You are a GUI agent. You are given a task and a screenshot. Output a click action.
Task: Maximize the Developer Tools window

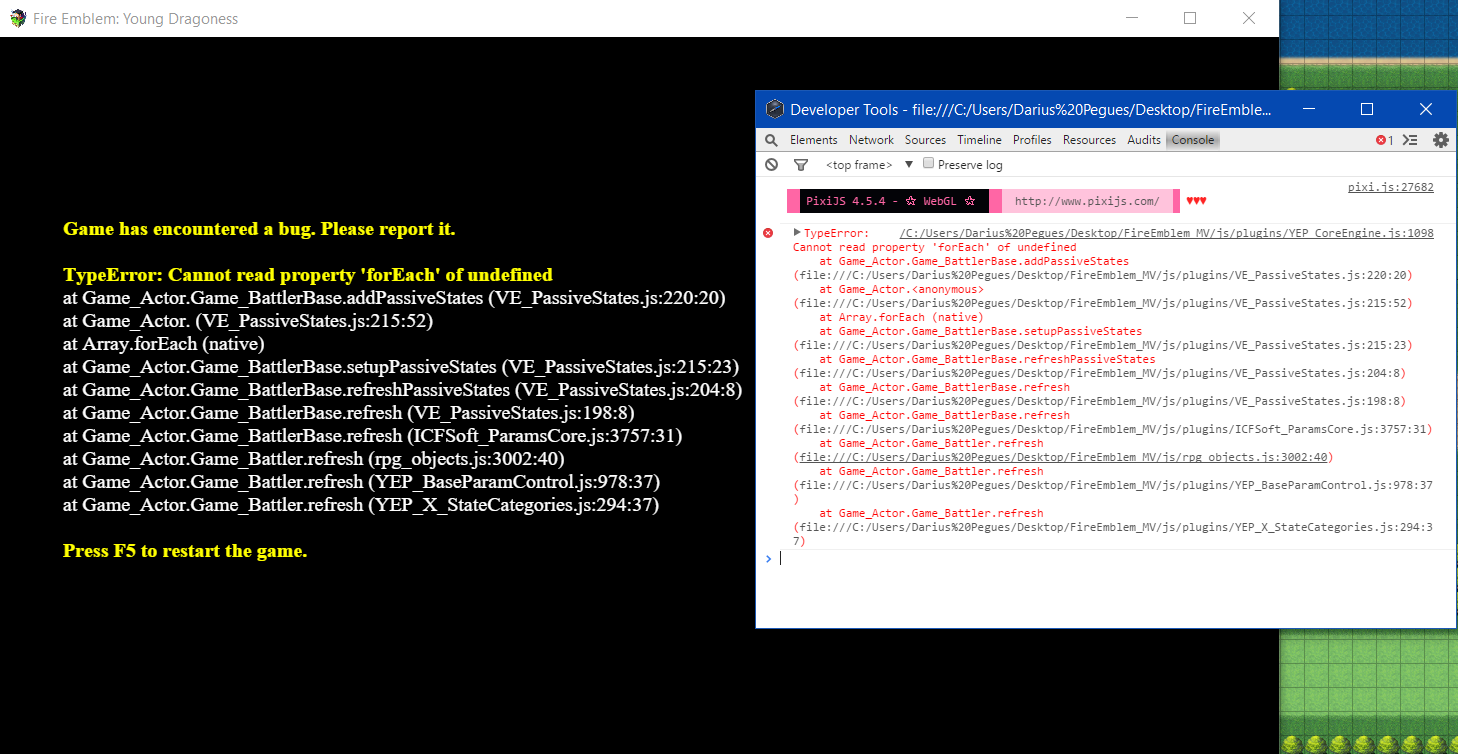click(x=1367, y=109)
